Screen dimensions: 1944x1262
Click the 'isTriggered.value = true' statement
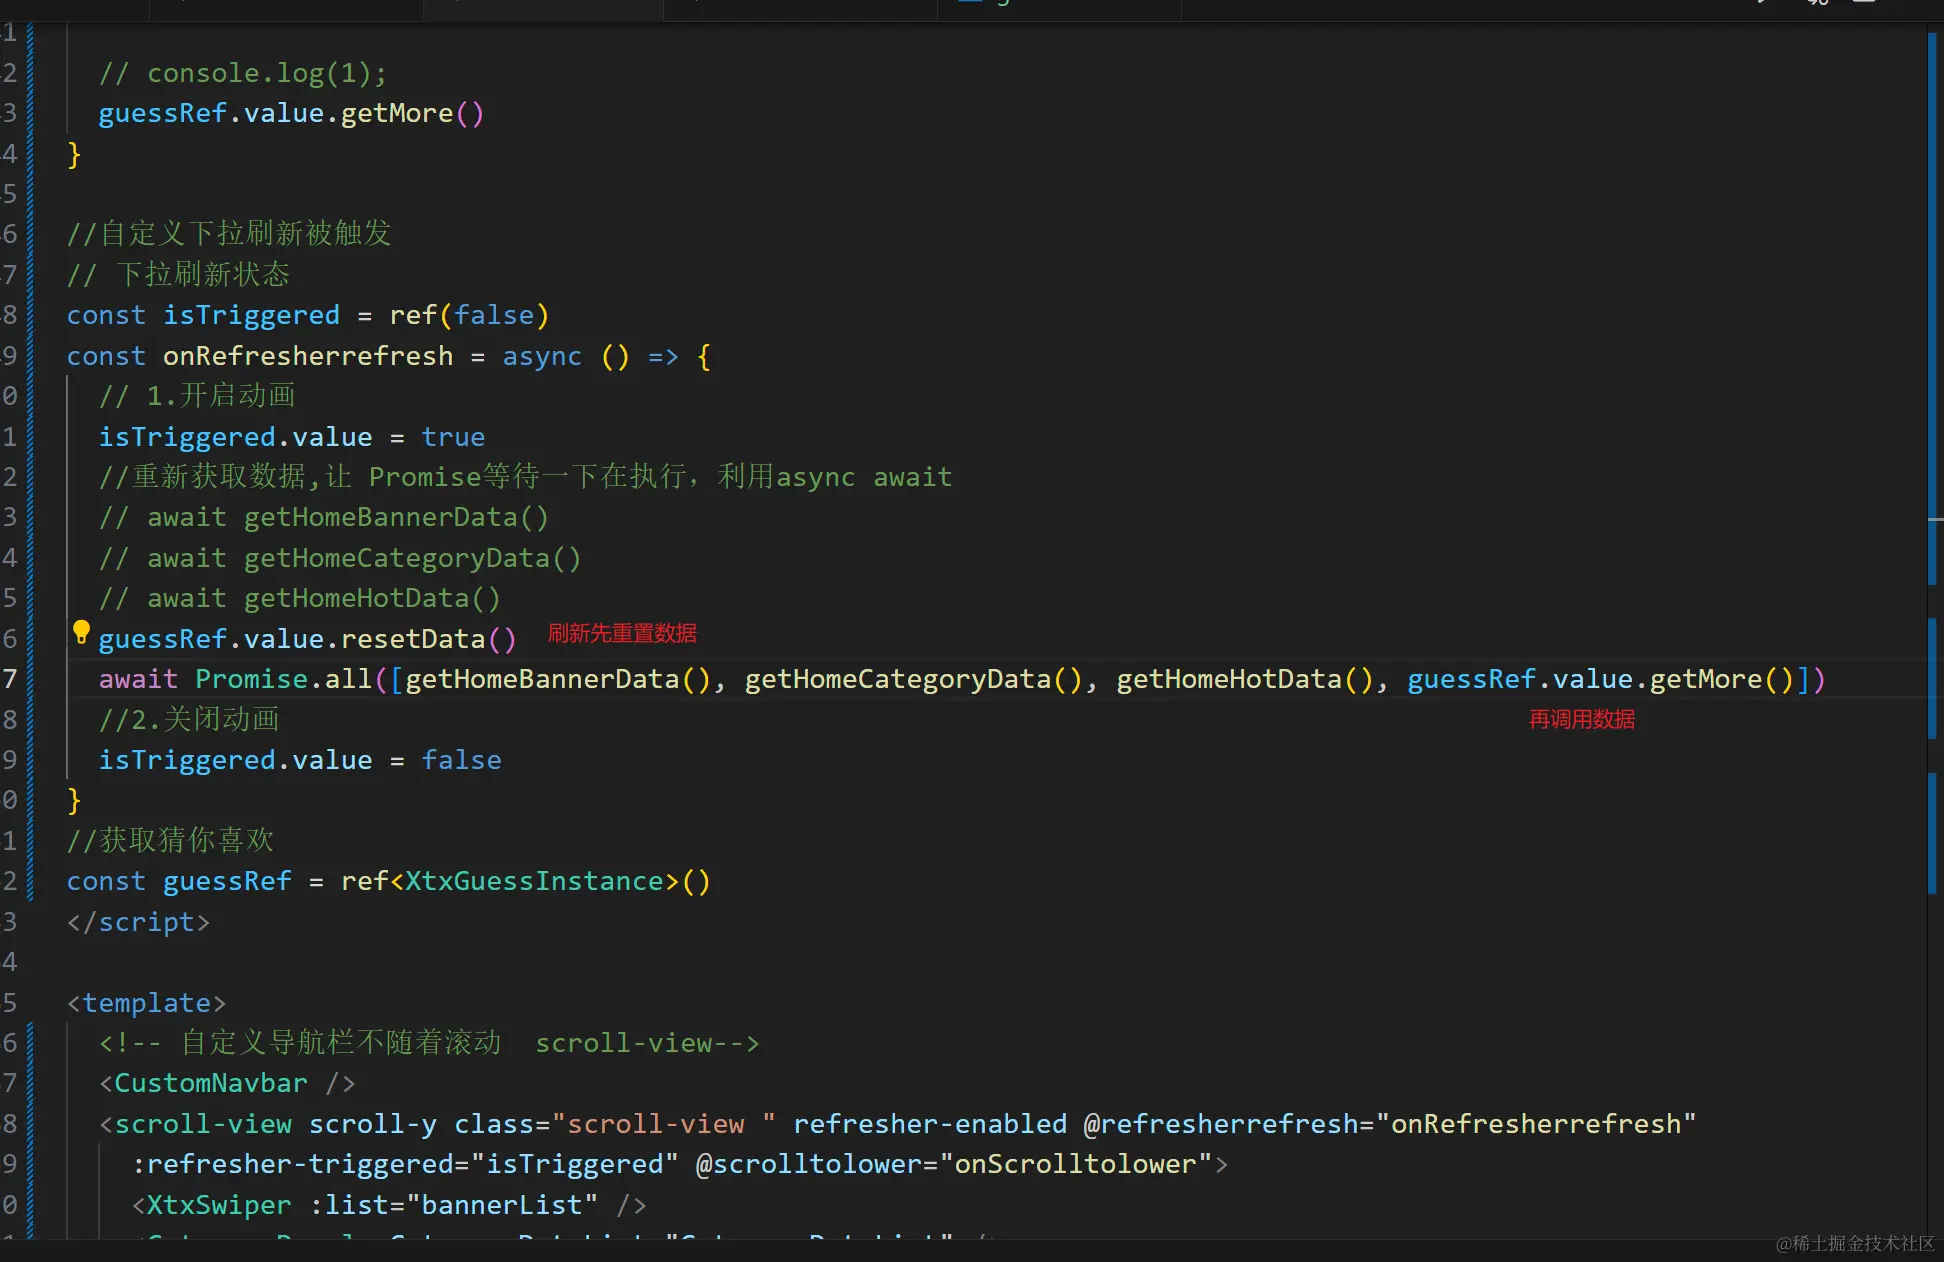click(292, 437)
